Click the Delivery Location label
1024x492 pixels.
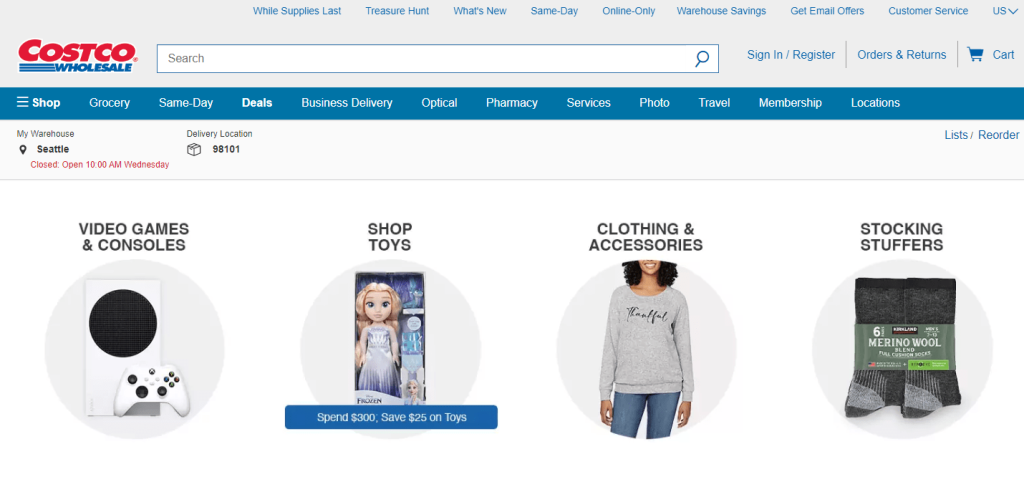pos(219,134)
